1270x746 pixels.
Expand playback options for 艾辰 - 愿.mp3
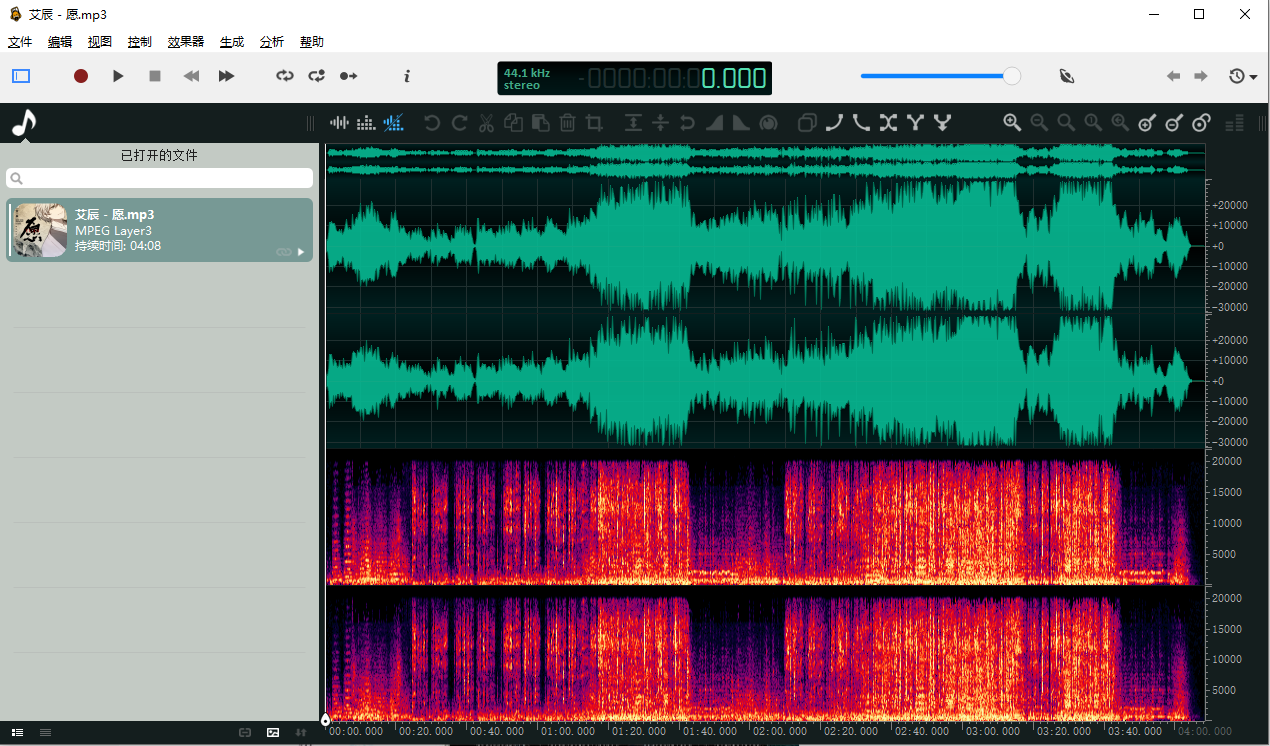pyautogui.click(x=301, y=252)
